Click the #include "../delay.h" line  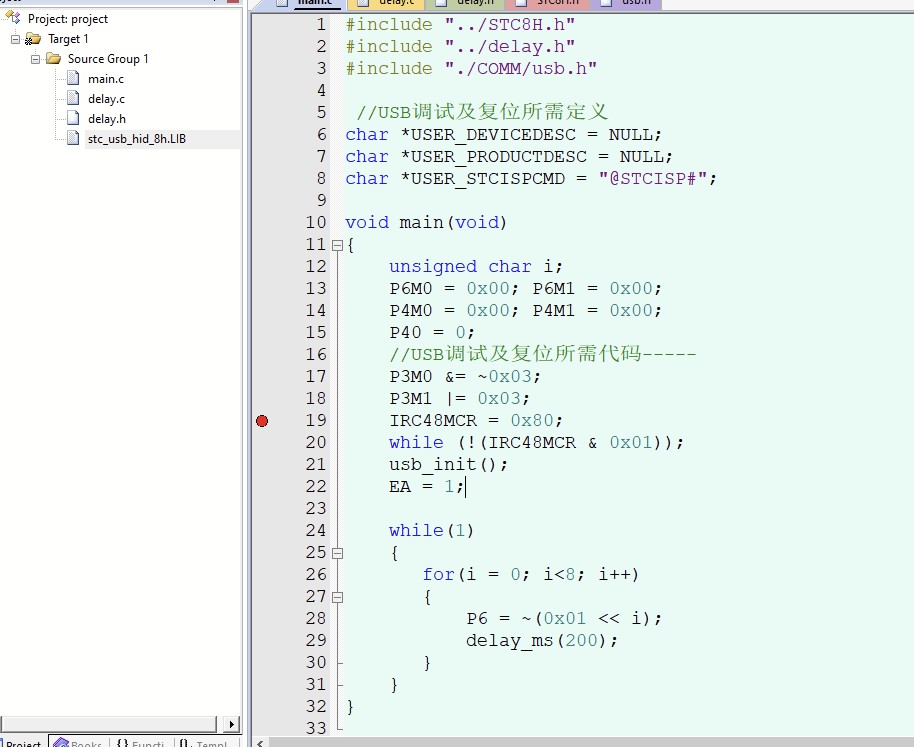[x=460, y=46]
